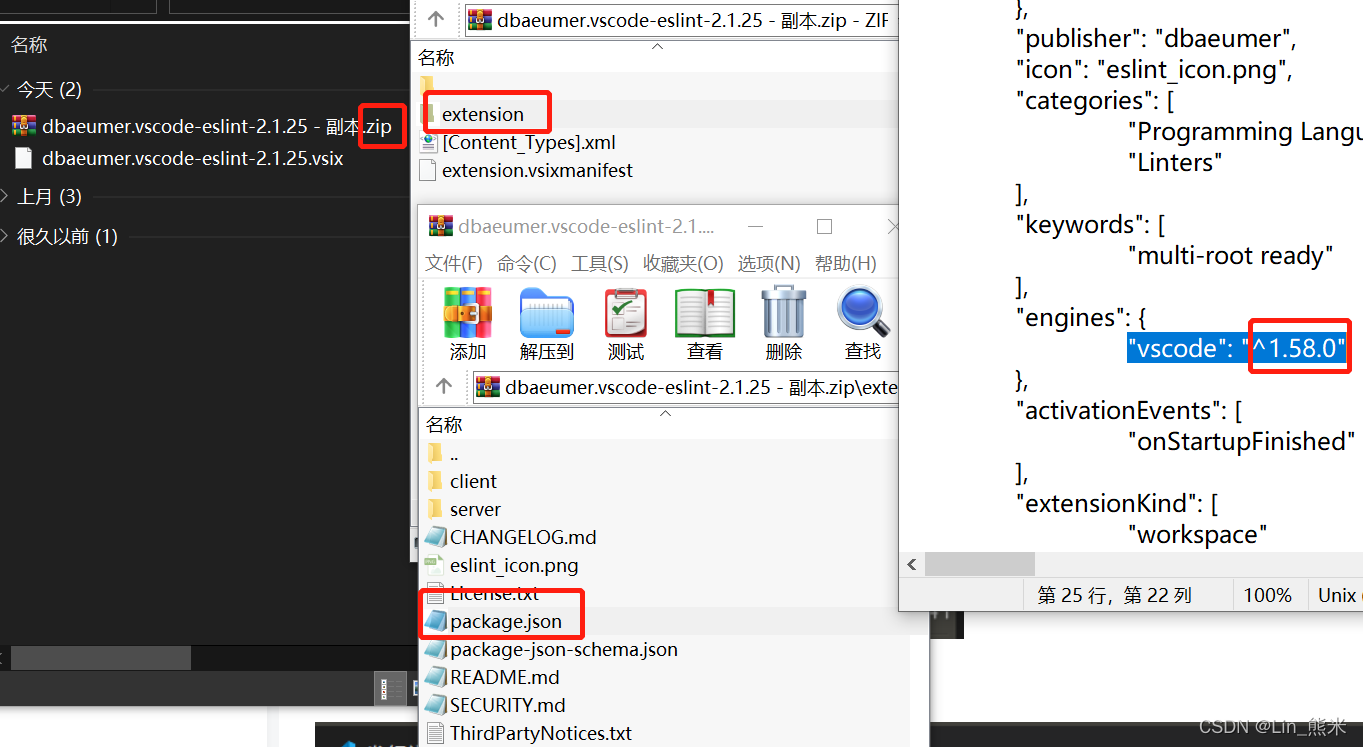Expand the 很久以前 (1) group
1363x747 pixels.
(x=6, y=236)
